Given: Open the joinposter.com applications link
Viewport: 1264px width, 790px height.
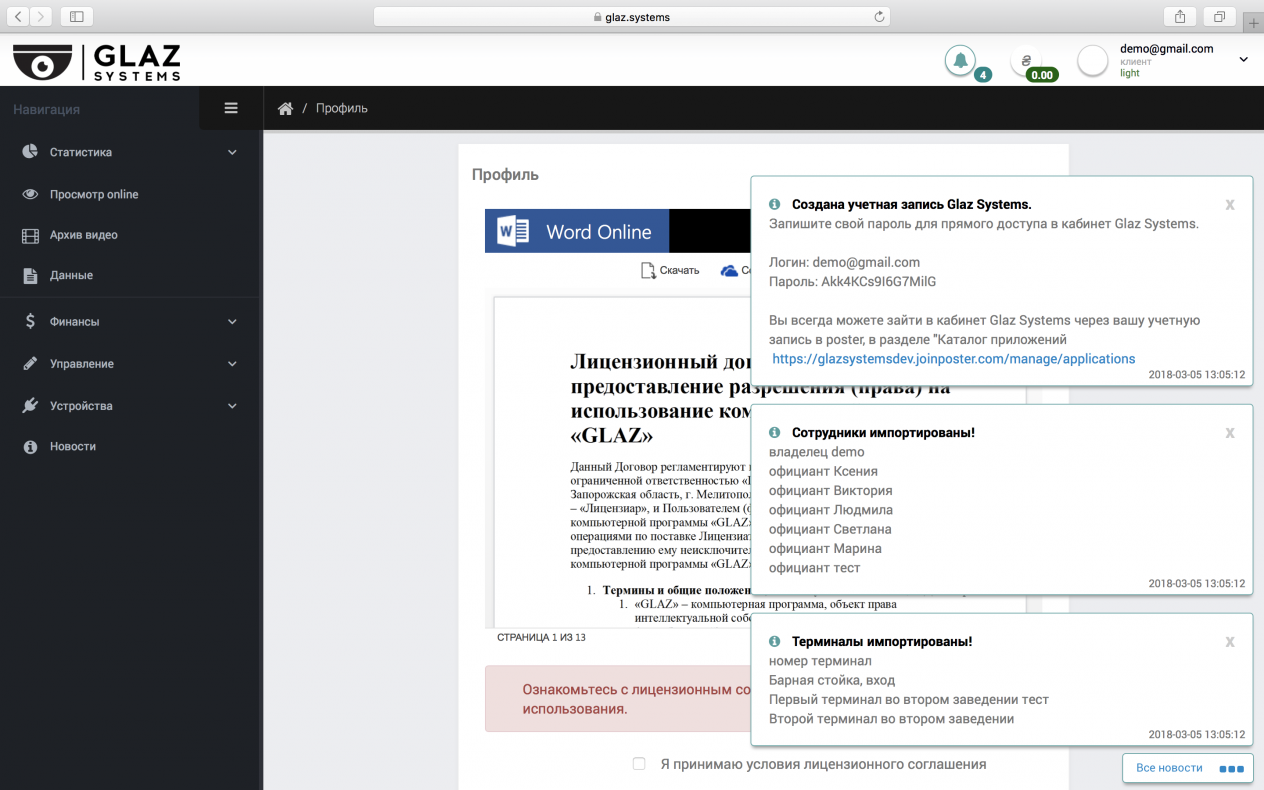Looking at the screenshot, I should pyautogui.click(x=953, y=358).
